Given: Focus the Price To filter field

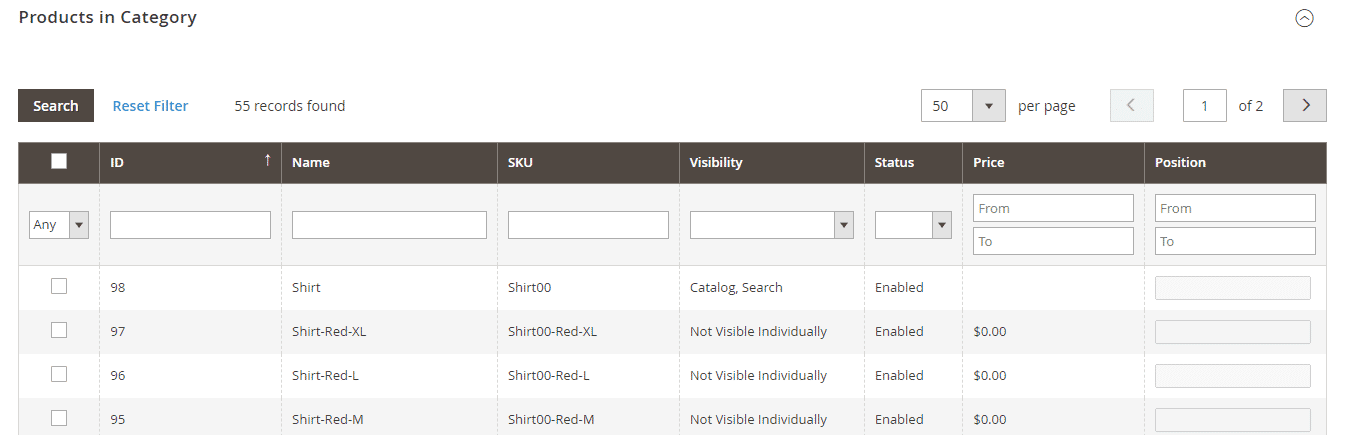Looking at the screenshot, I should (1053, 241).
